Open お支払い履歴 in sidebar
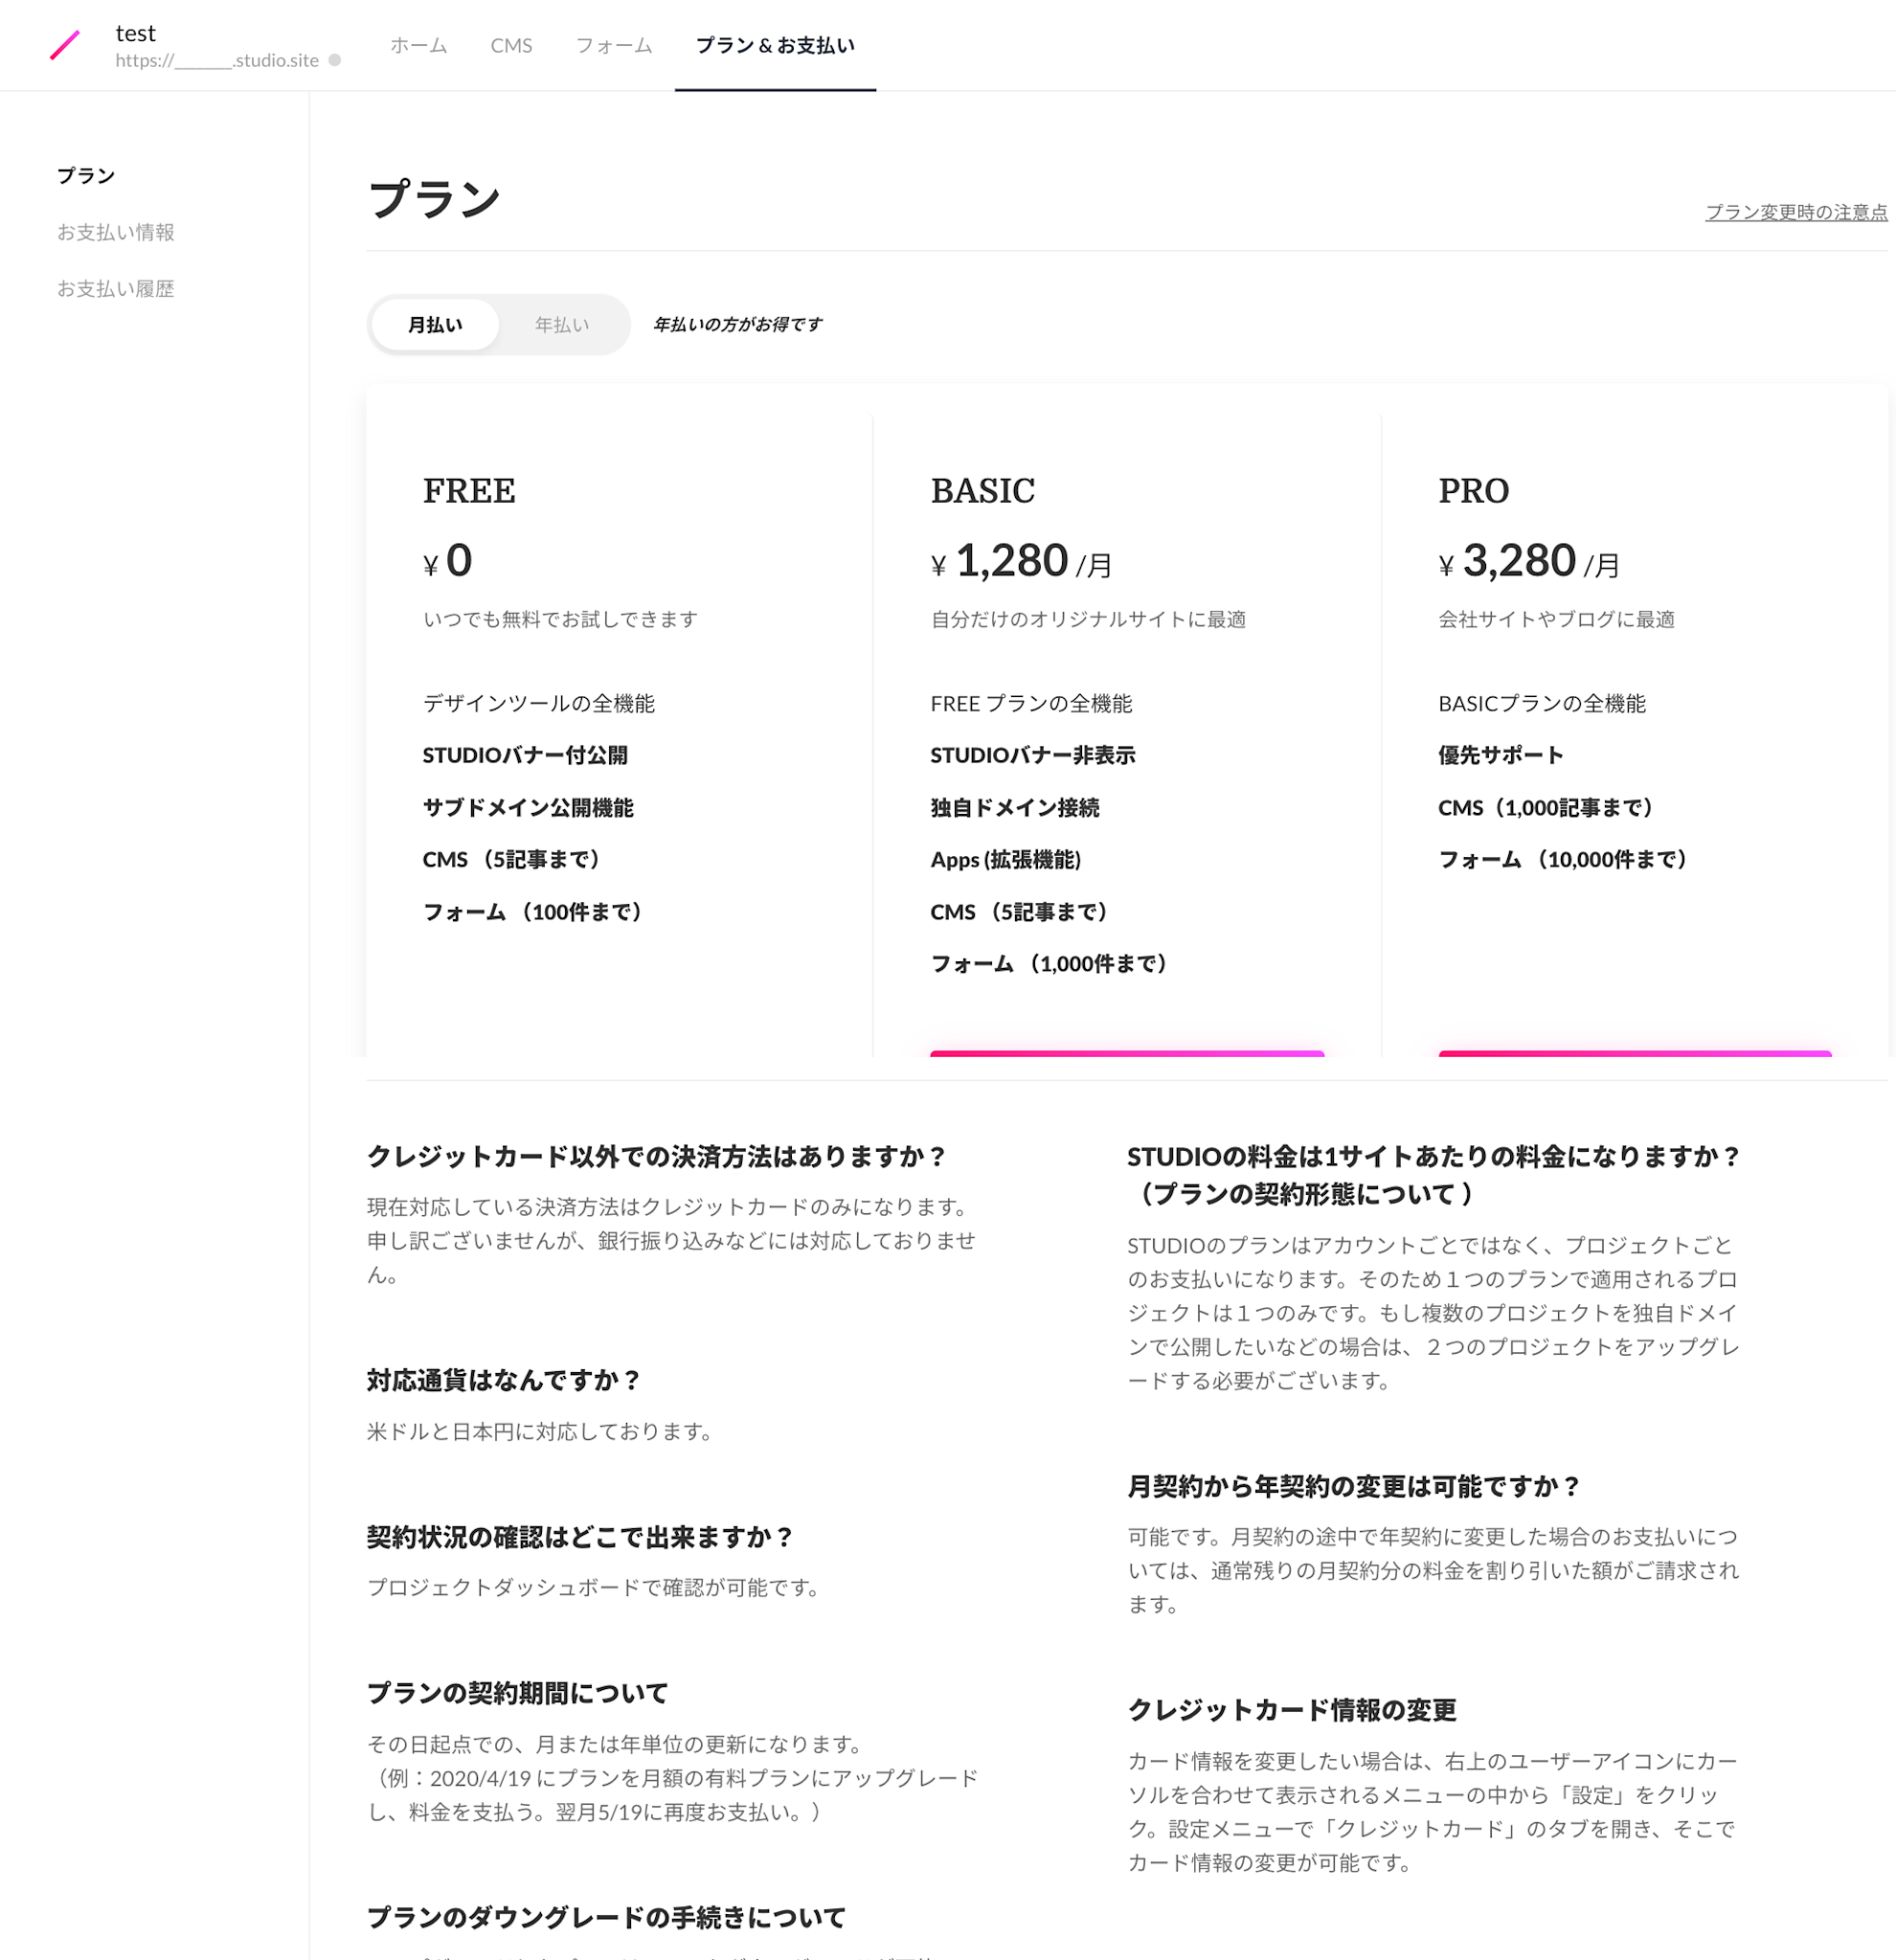 click(x=116, y=289)
